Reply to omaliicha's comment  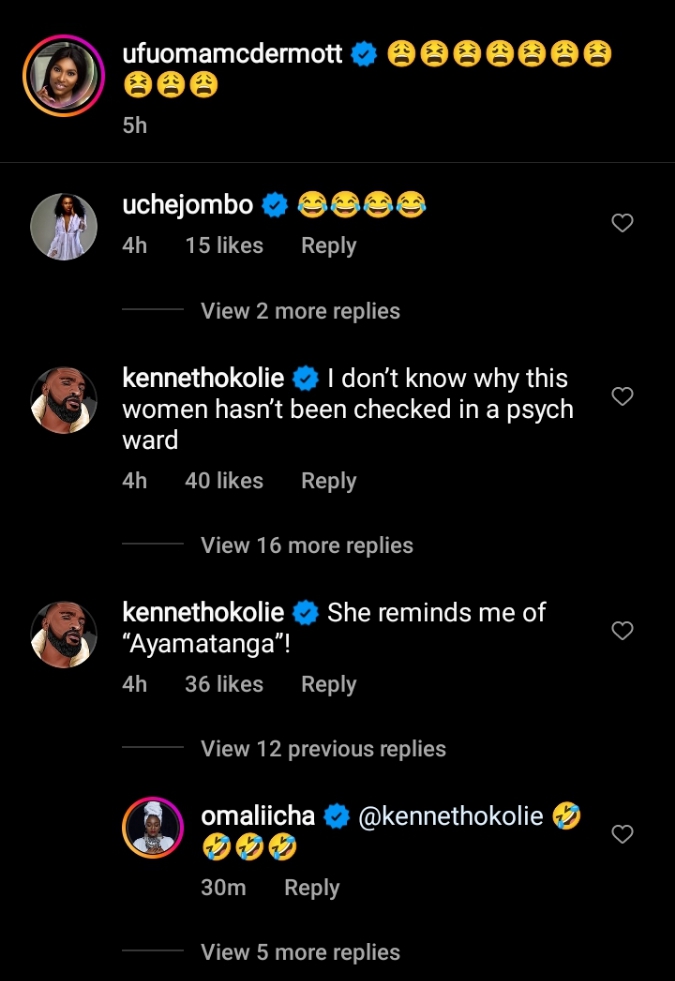pyautogui.click(x=311, y=888)
